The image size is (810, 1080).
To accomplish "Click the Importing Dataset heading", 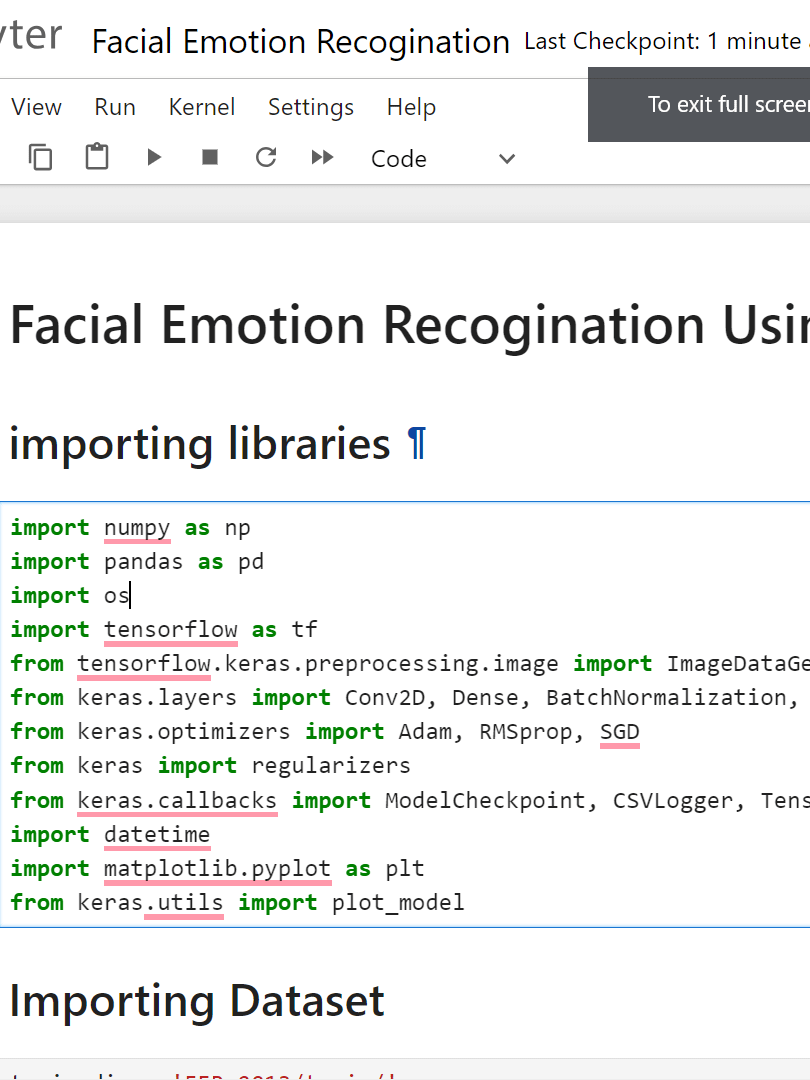I will click(197, 1001).
